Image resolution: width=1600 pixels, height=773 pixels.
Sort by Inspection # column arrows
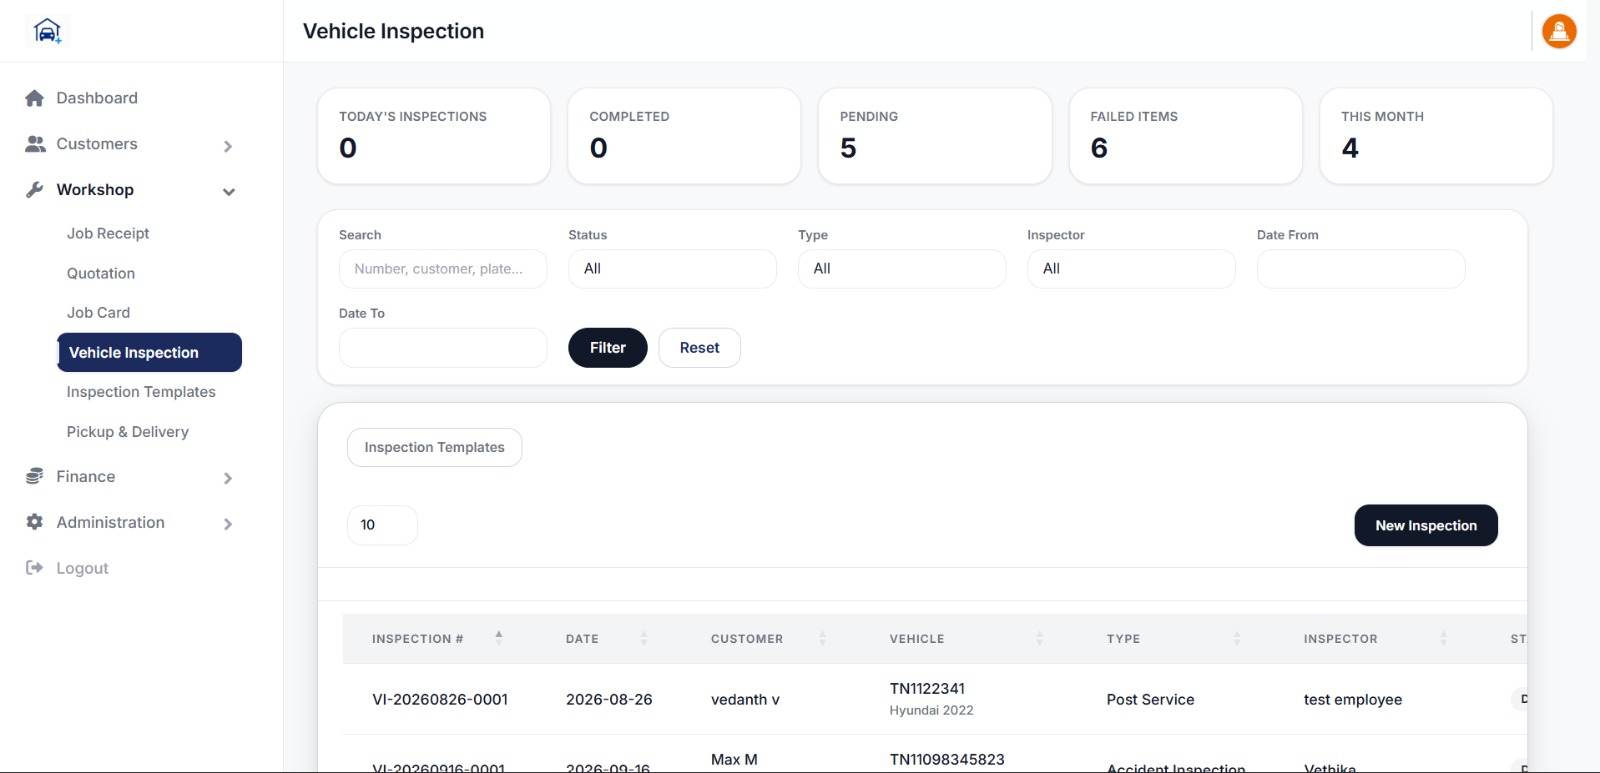click(498, 638)
